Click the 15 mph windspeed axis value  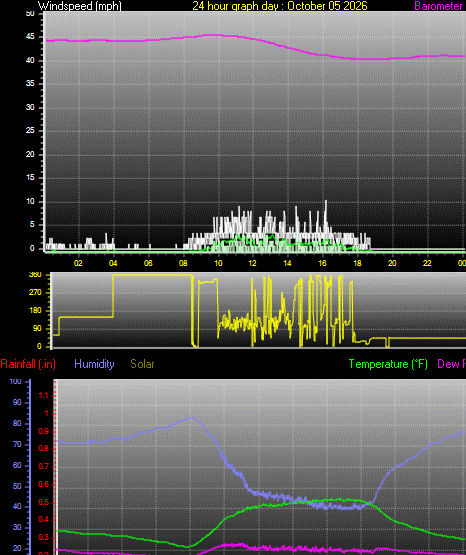[x=30, y=178]
